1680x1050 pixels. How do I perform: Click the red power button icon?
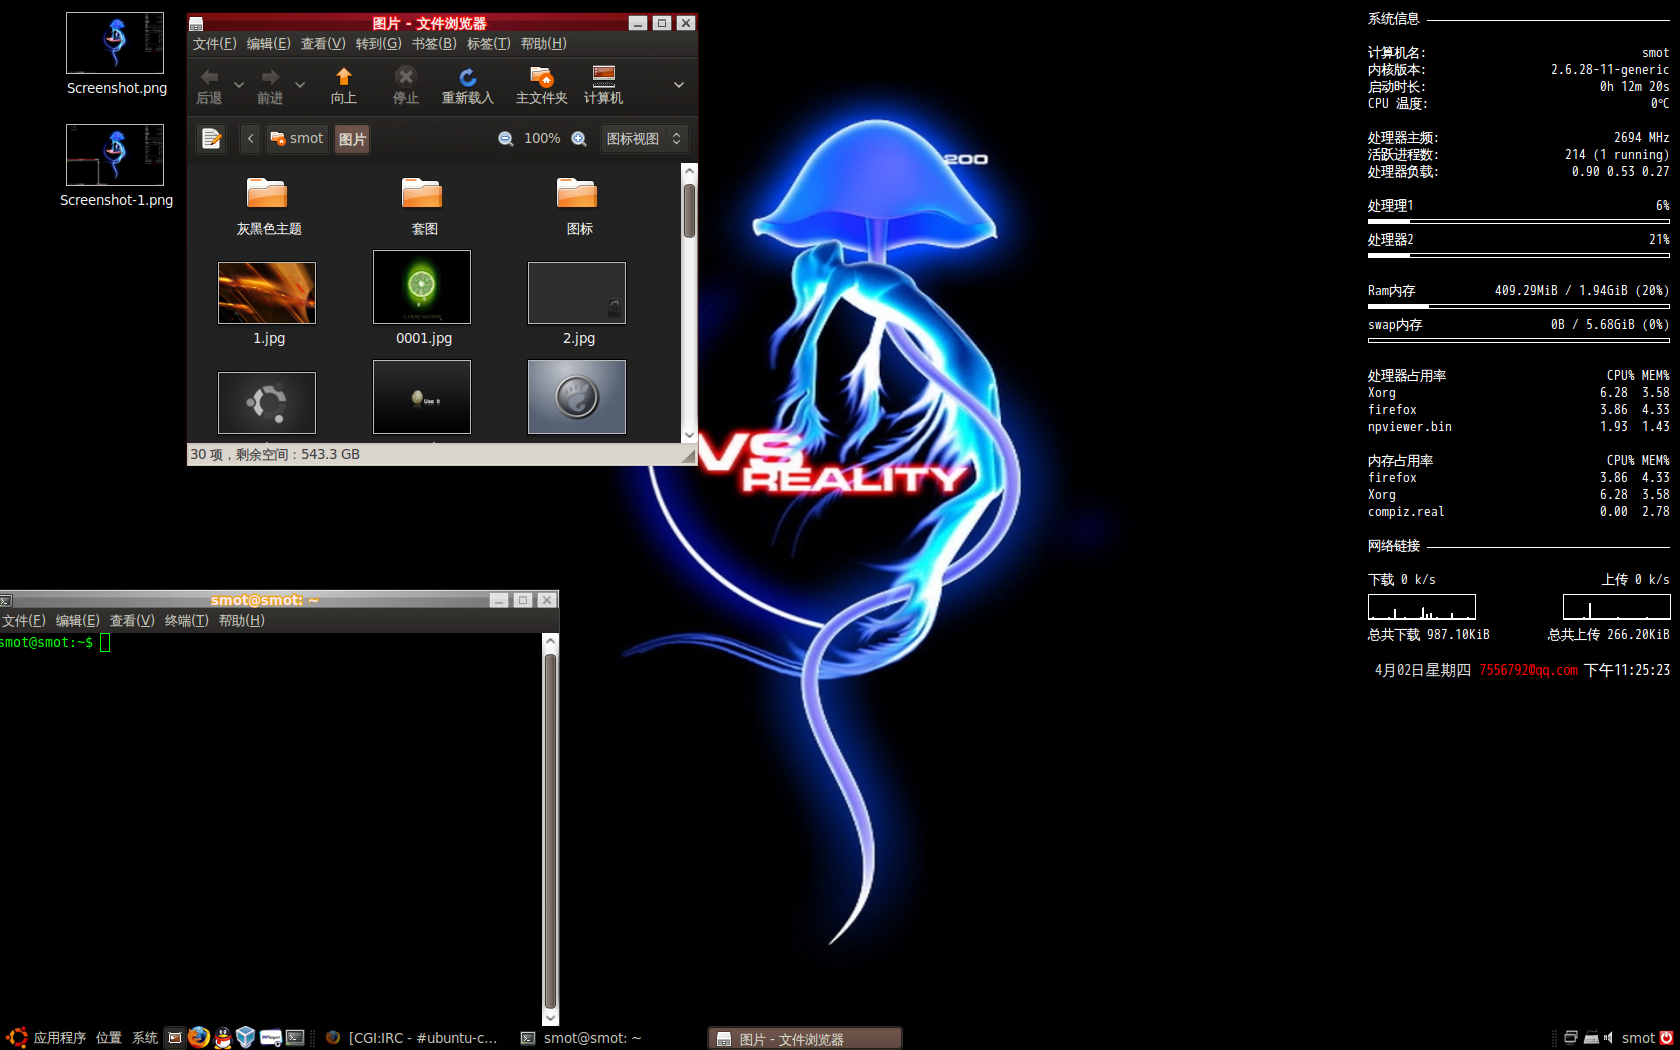tap(1667, 1038)
